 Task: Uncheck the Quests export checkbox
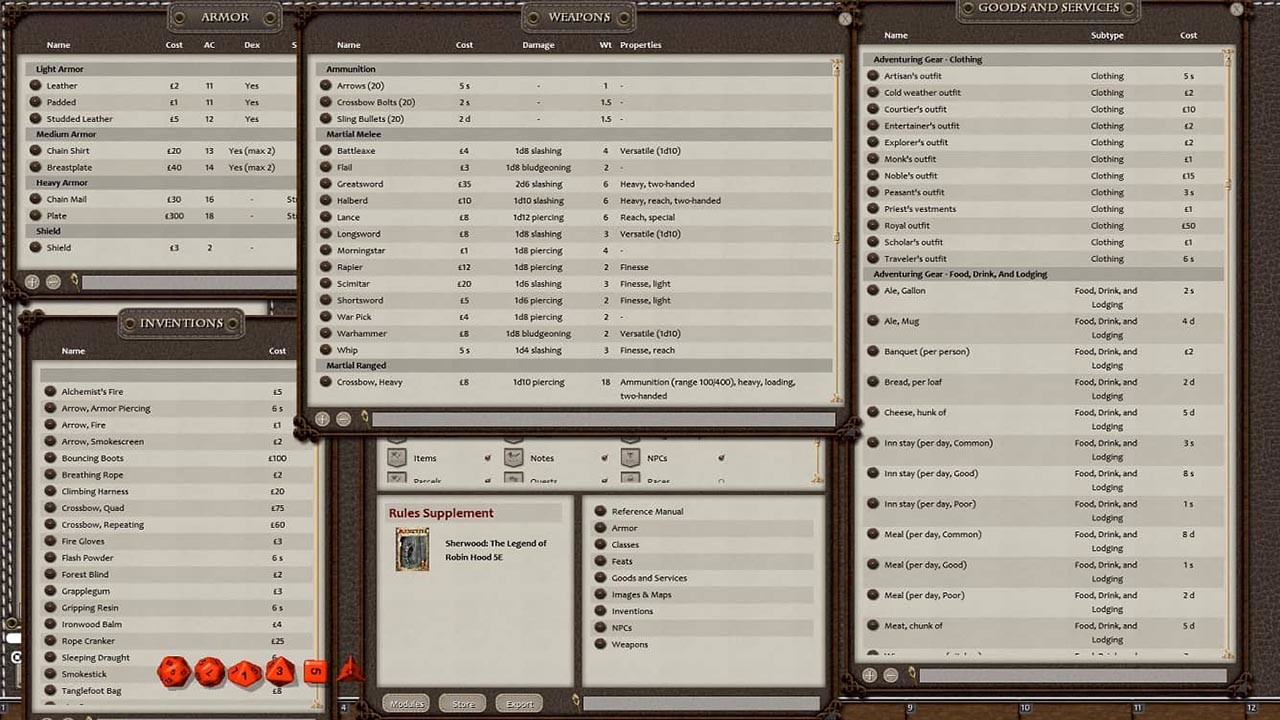coord(605,479)
